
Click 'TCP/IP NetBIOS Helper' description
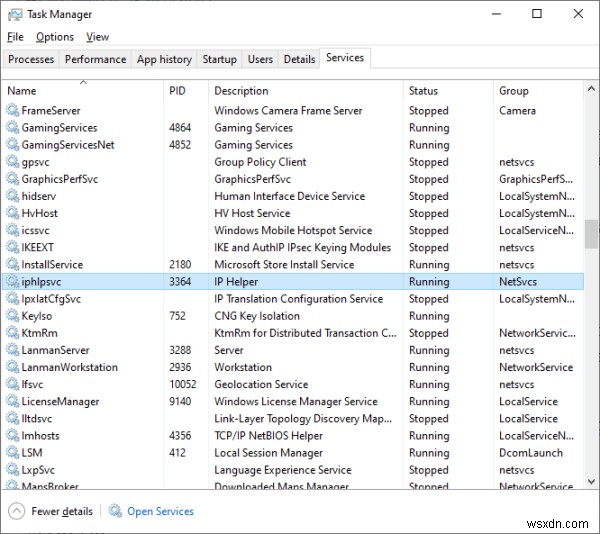coord(268,436)
